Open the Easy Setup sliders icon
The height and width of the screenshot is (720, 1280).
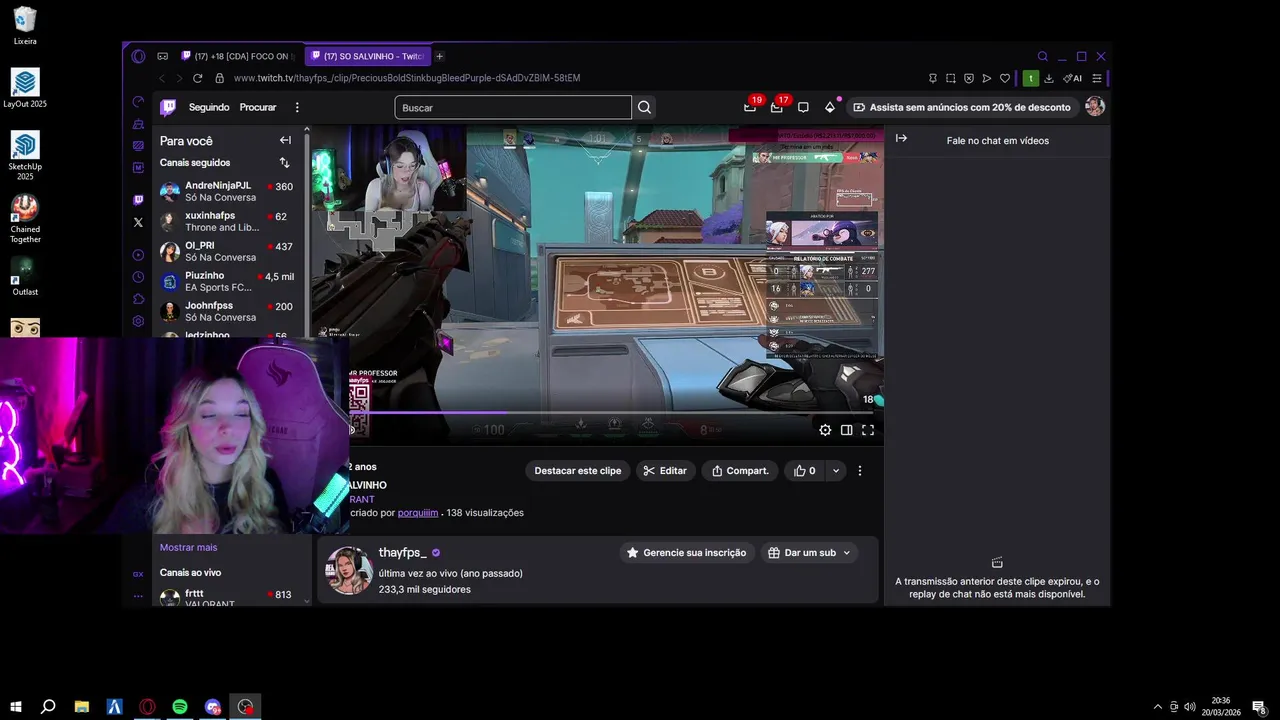pos(1097,78)
